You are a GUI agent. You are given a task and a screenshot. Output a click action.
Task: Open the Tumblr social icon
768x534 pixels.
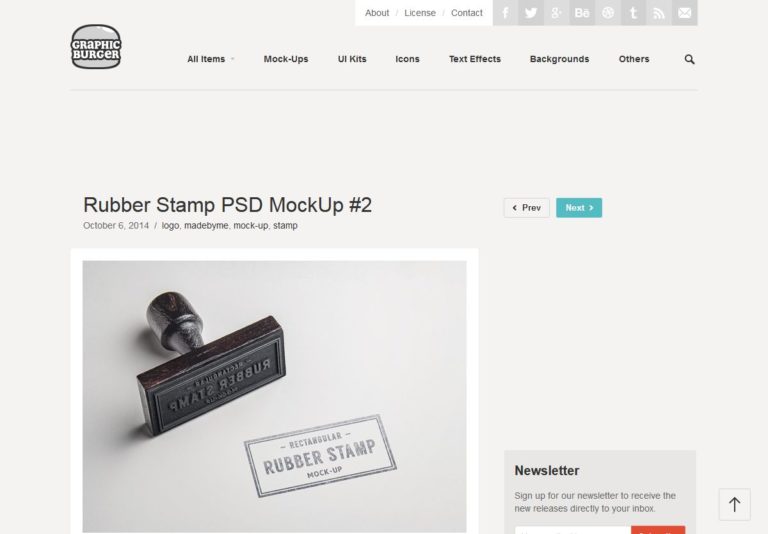click(x=633, y=13)
